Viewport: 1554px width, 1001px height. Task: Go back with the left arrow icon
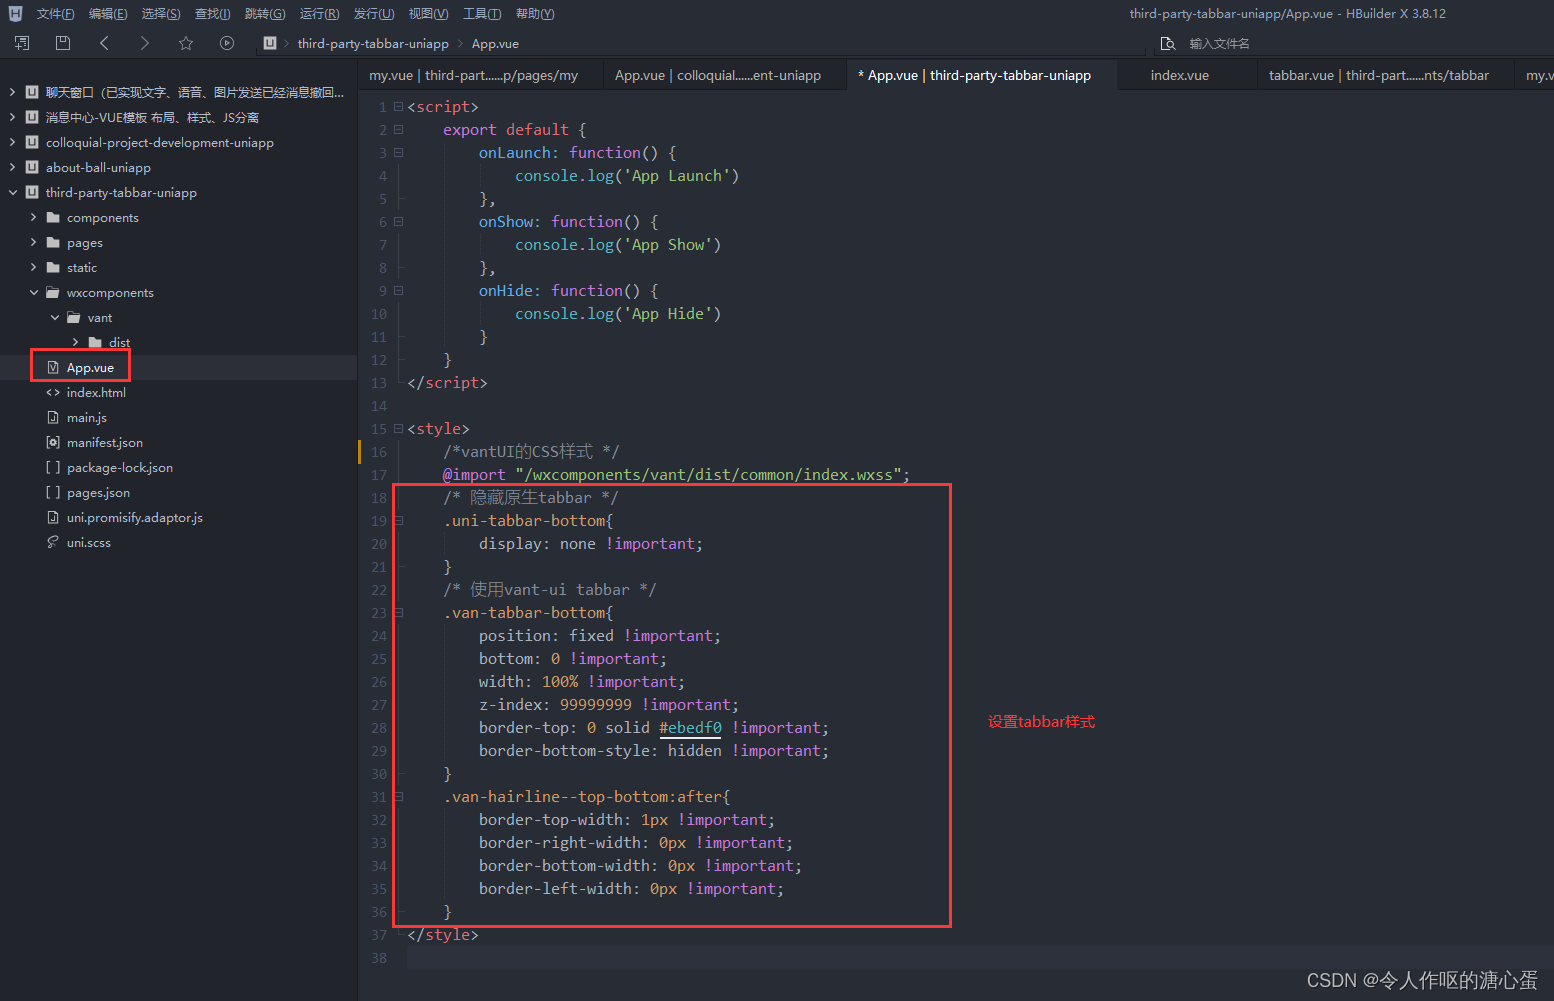[104, 43]
